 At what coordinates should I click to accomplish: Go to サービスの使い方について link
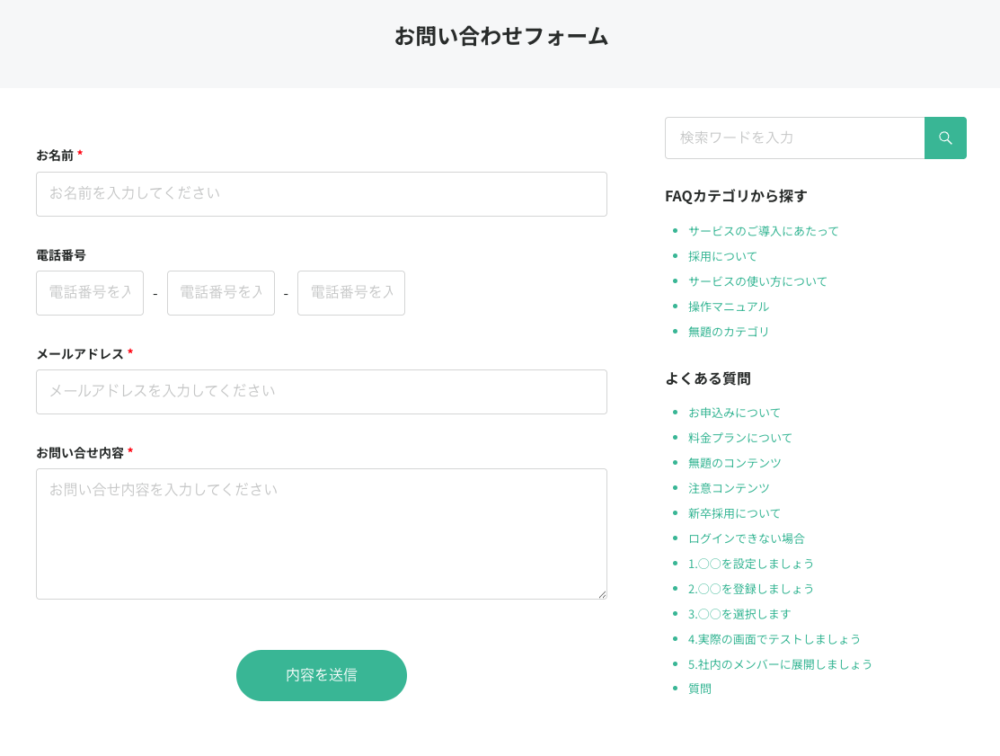[757, 281]
